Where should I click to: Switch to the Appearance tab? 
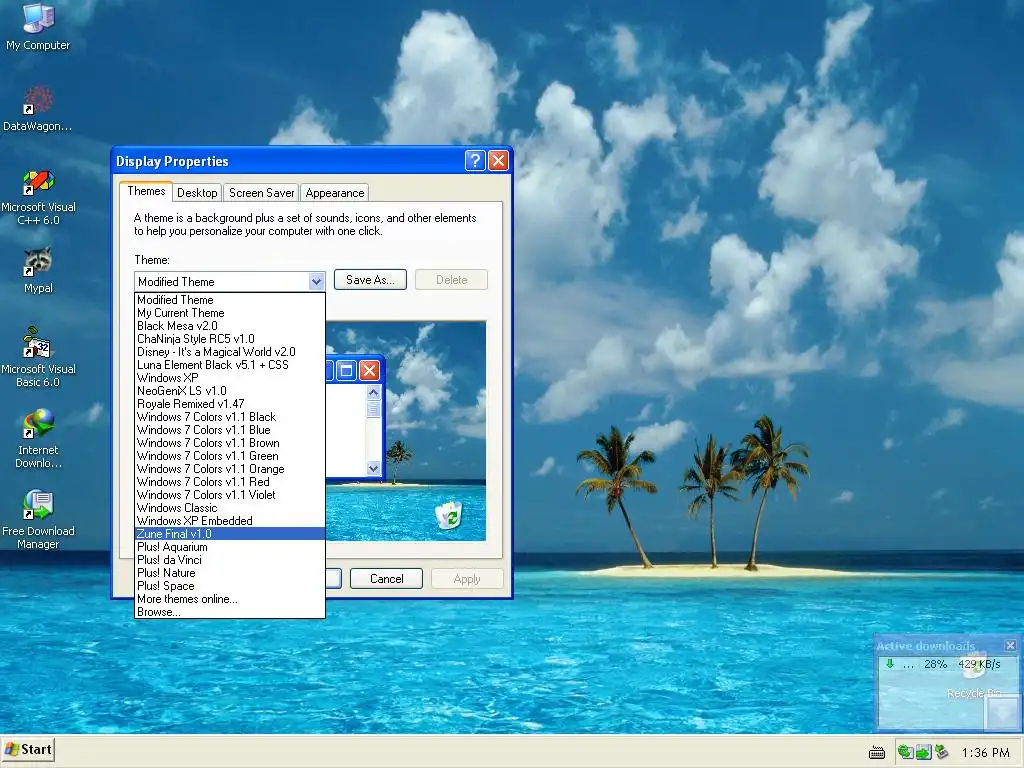tap(335, 193)
